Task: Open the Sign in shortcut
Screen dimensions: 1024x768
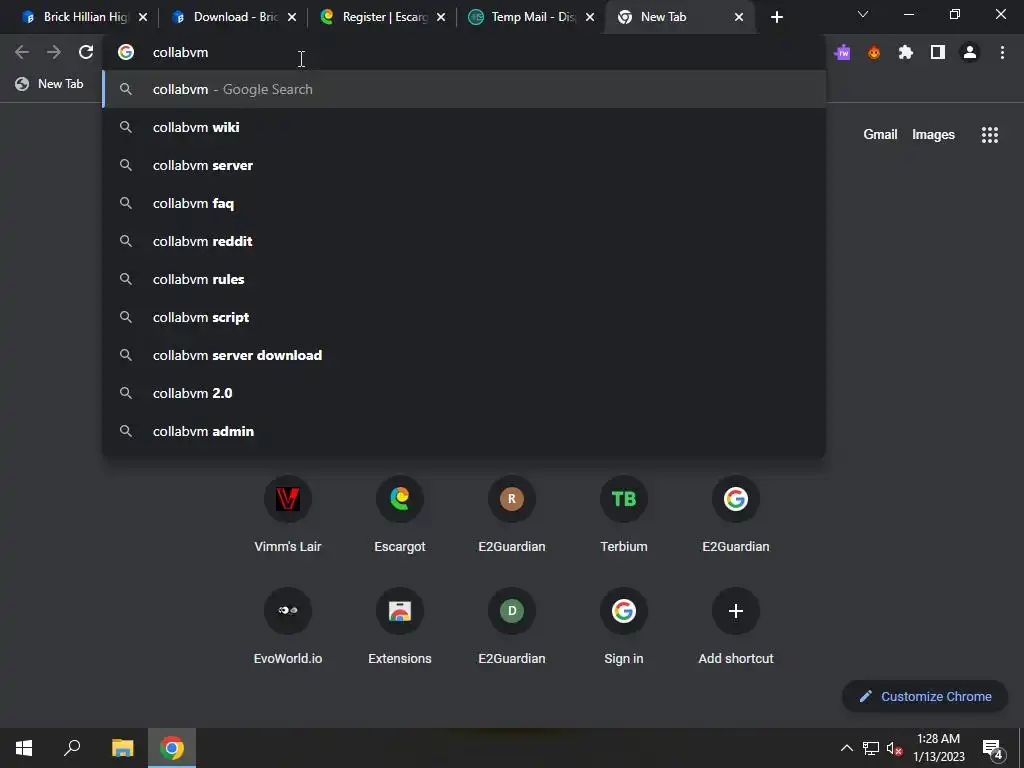Action: pyautogui.click(x=624, y=627)
